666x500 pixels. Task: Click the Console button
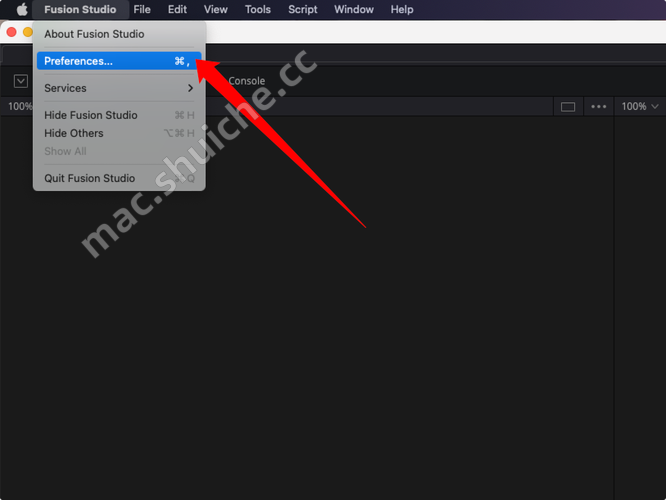coord(246,81)
